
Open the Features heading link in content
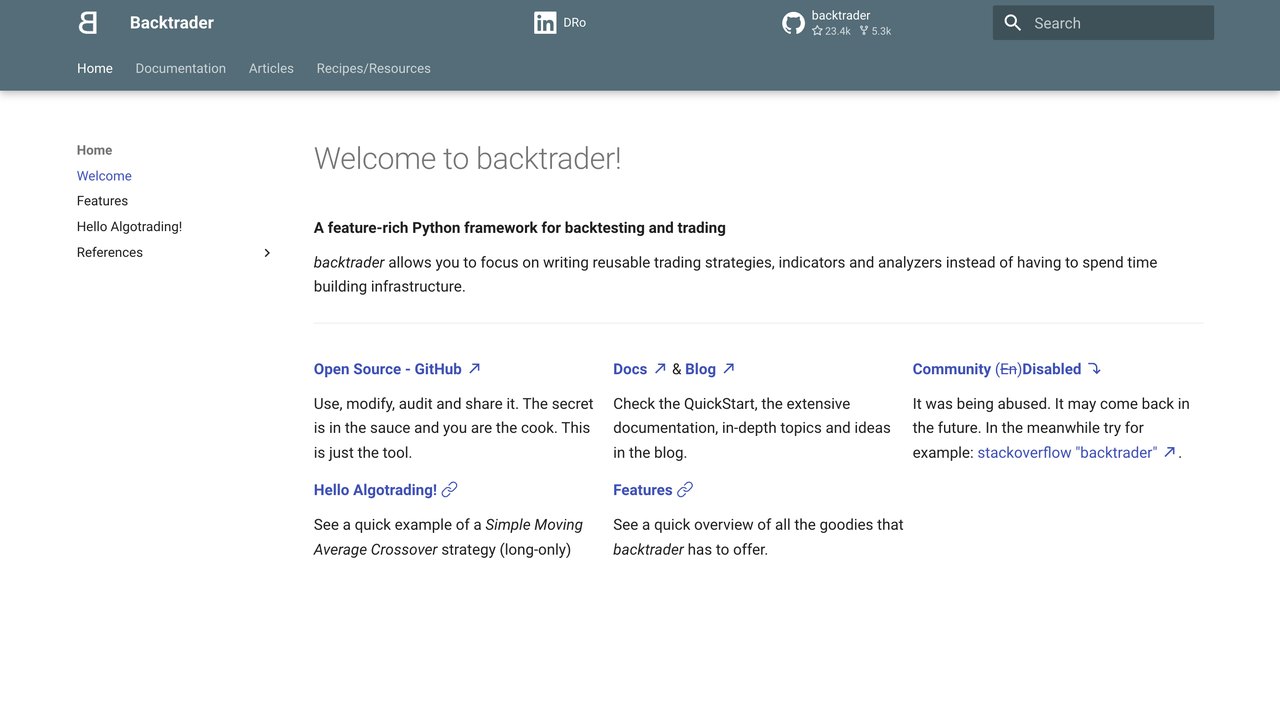click(642, 490)
